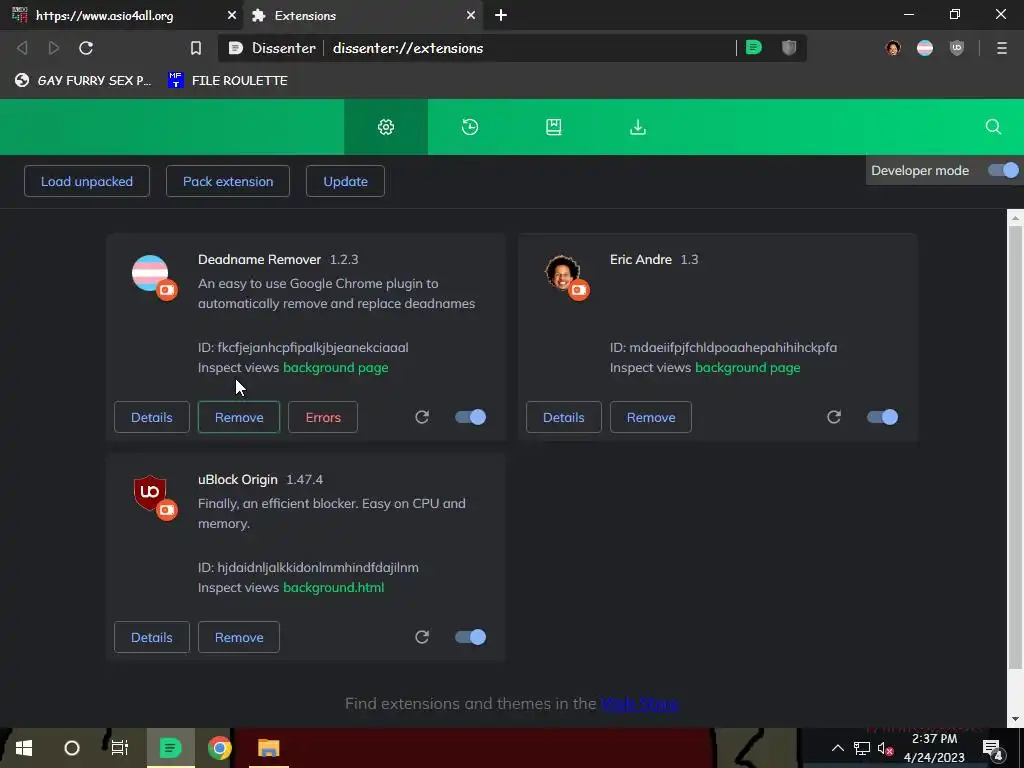
Task: Go back with the back arrow
Action: 22,48
